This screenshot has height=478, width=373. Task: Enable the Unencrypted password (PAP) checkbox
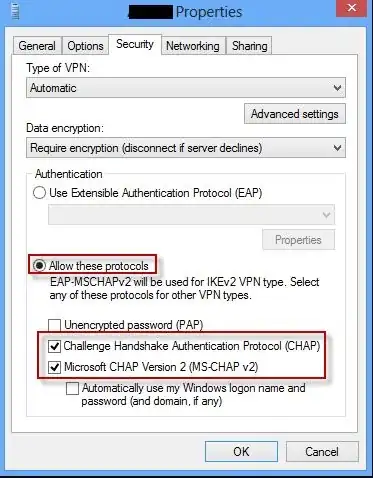pyautogui.click(x=55, y=325)
